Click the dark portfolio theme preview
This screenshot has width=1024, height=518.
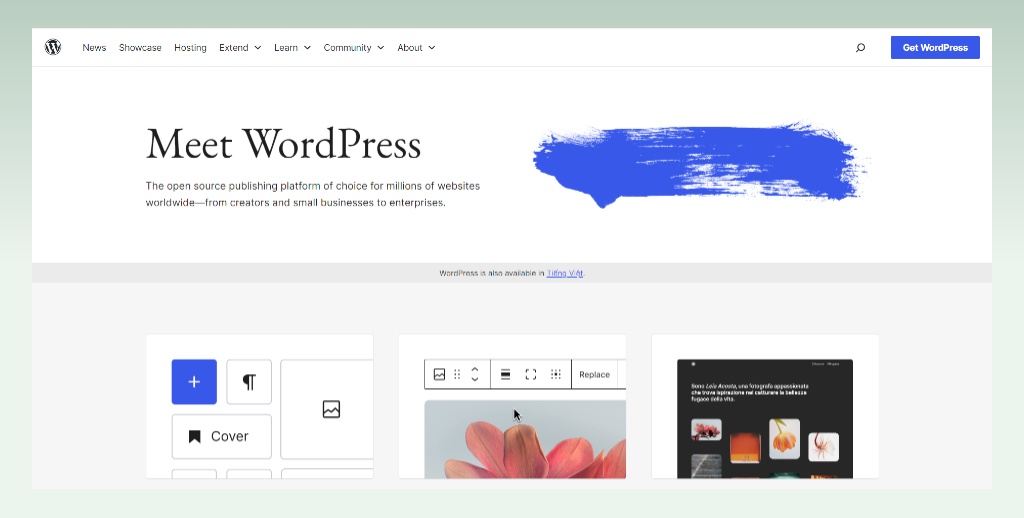pyautogui.click(x=765, y=419)
